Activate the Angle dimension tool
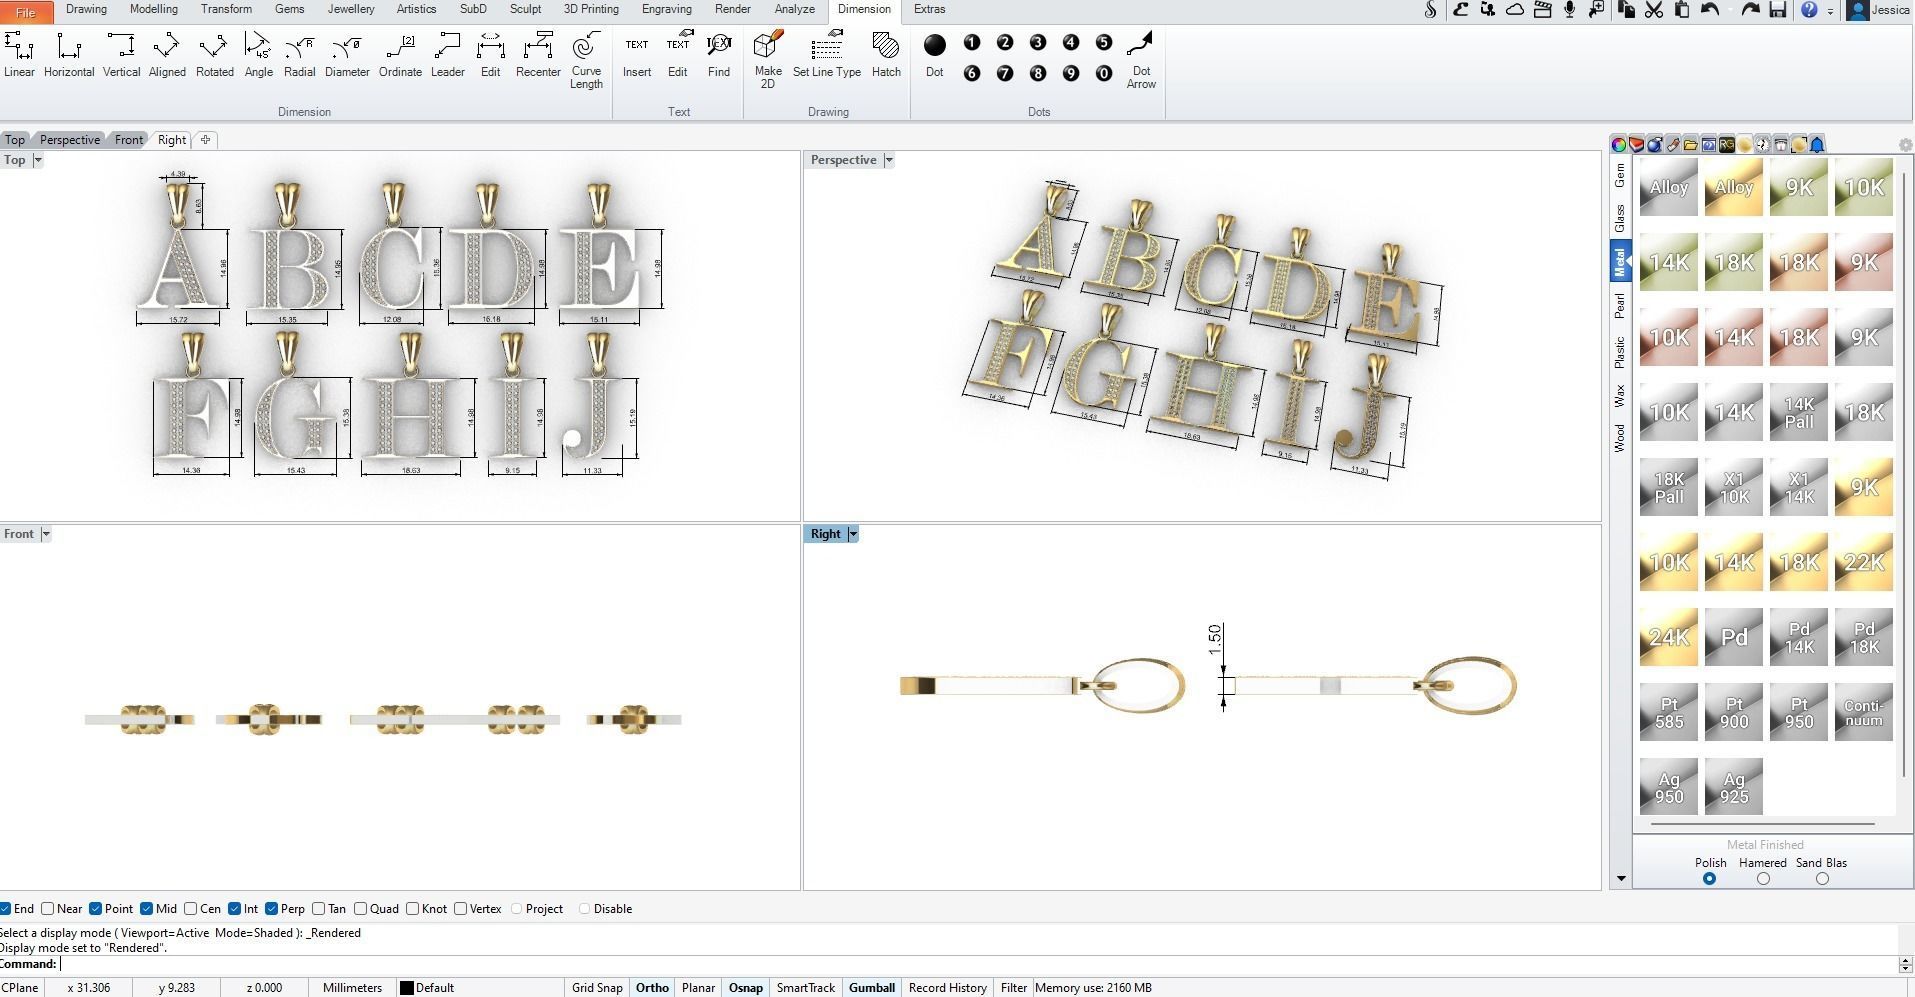The width and height of the screenshot is (1915, 997). click(258, 55)
